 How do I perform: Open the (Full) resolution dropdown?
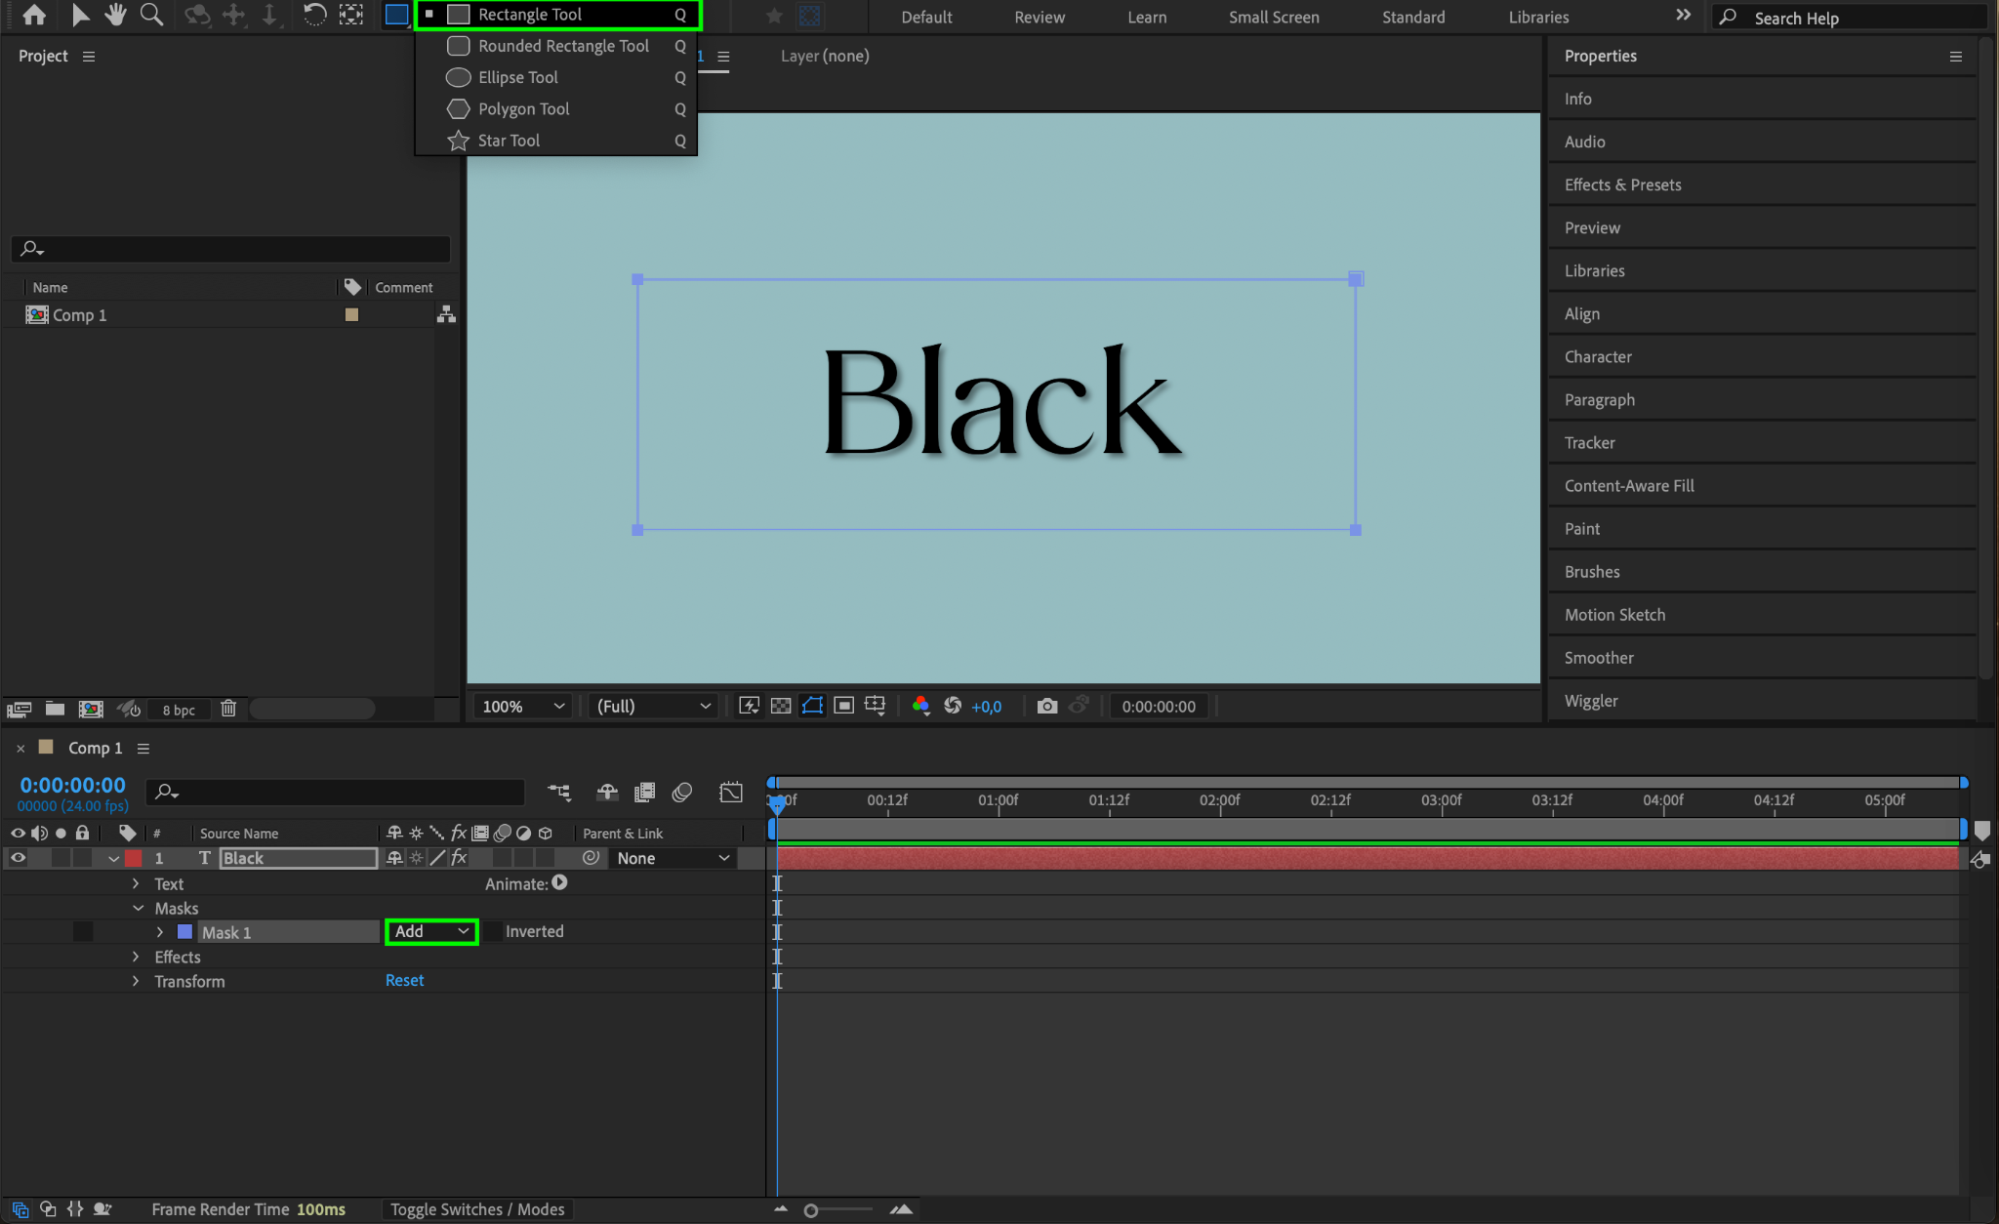653,706
